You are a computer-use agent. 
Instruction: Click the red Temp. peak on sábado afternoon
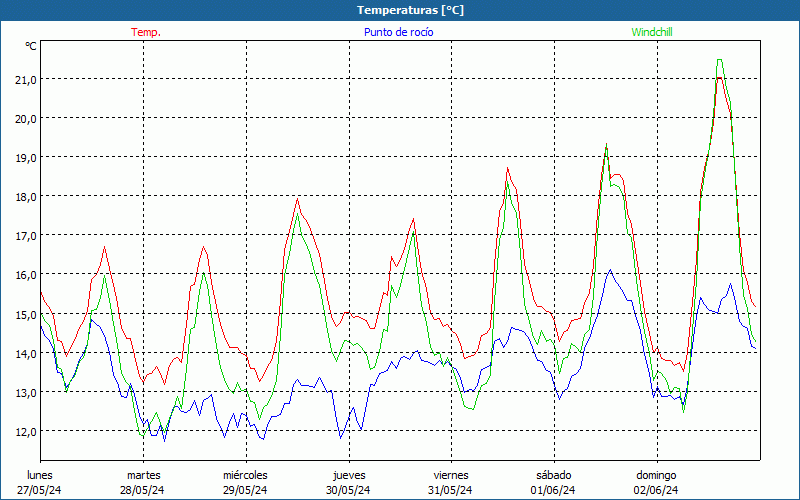point(606,145)
